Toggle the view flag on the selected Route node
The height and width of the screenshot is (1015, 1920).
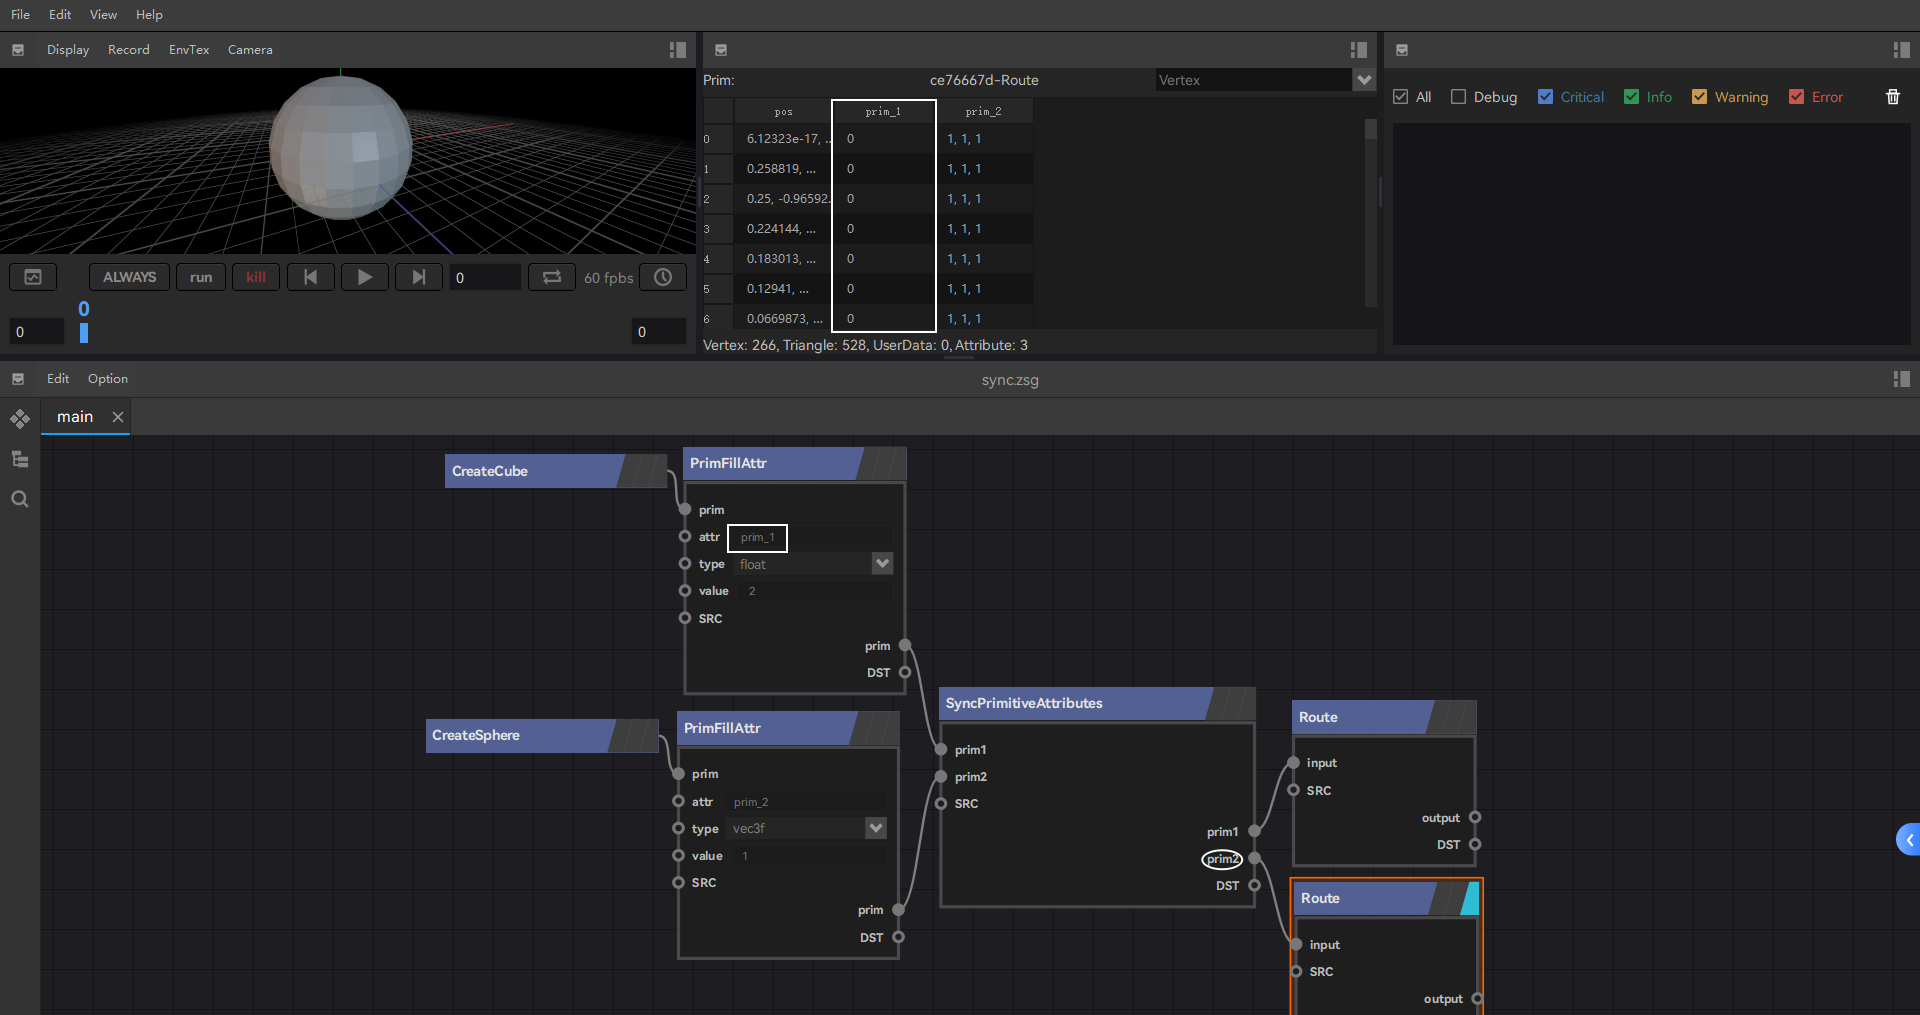pos(1470,898)
